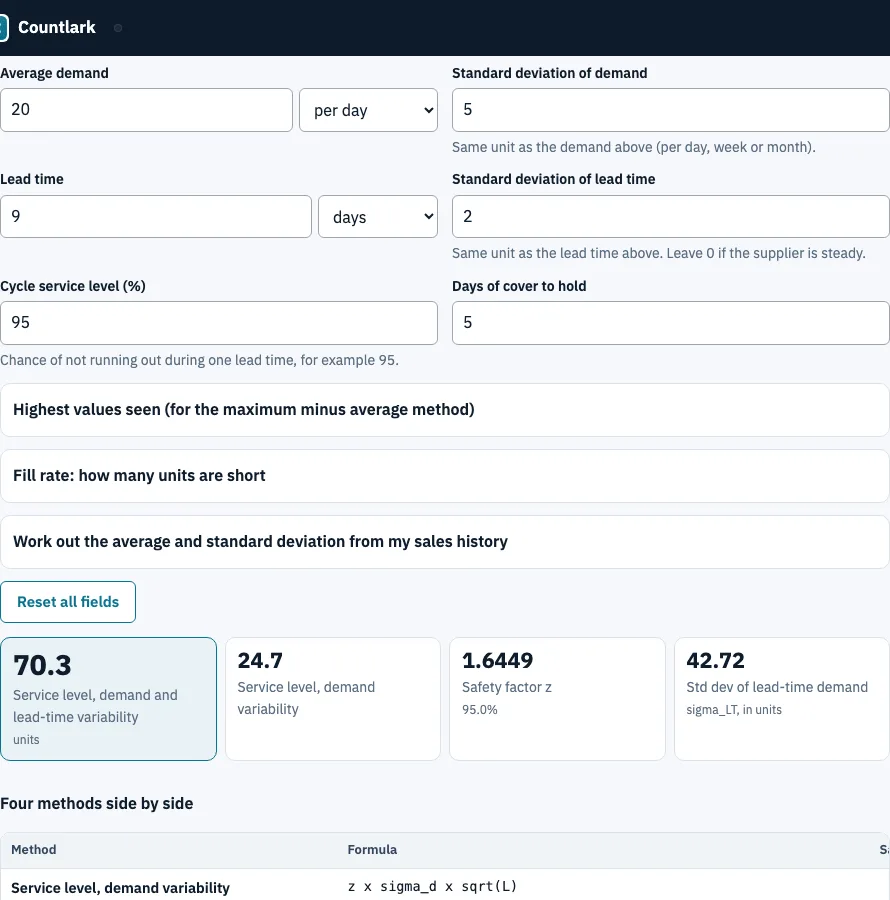The height and width of the screenshot is (900, 890).
Task: Click into the Lead time number field
Action: point(156,216)
